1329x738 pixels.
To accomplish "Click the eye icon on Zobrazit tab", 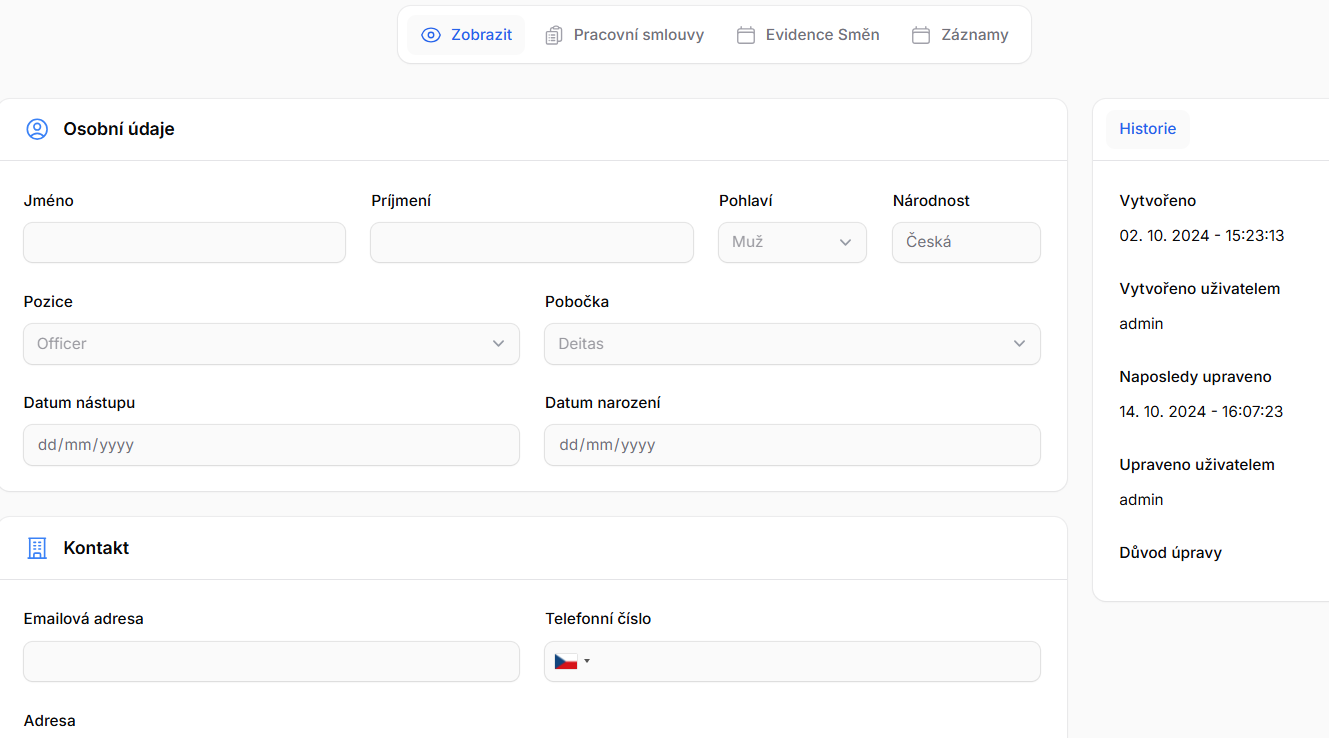I will pos(431,35).
